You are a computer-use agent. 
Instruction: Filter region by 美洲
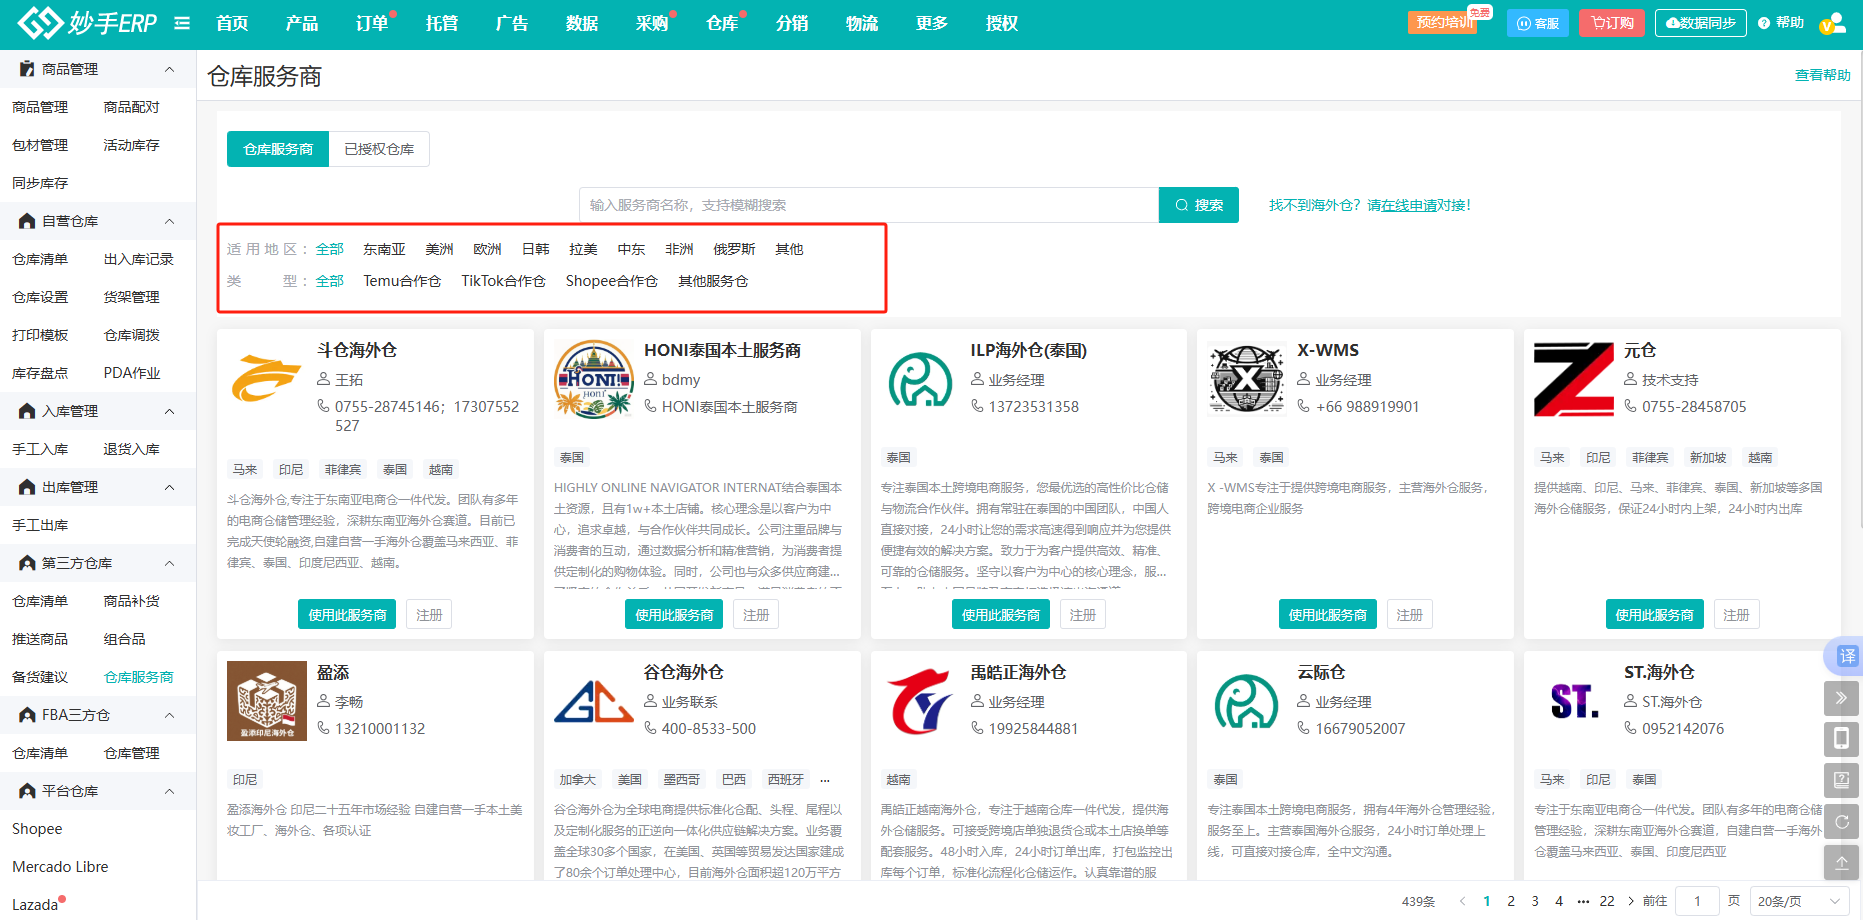pyautogui.click(x=439, y=249)
